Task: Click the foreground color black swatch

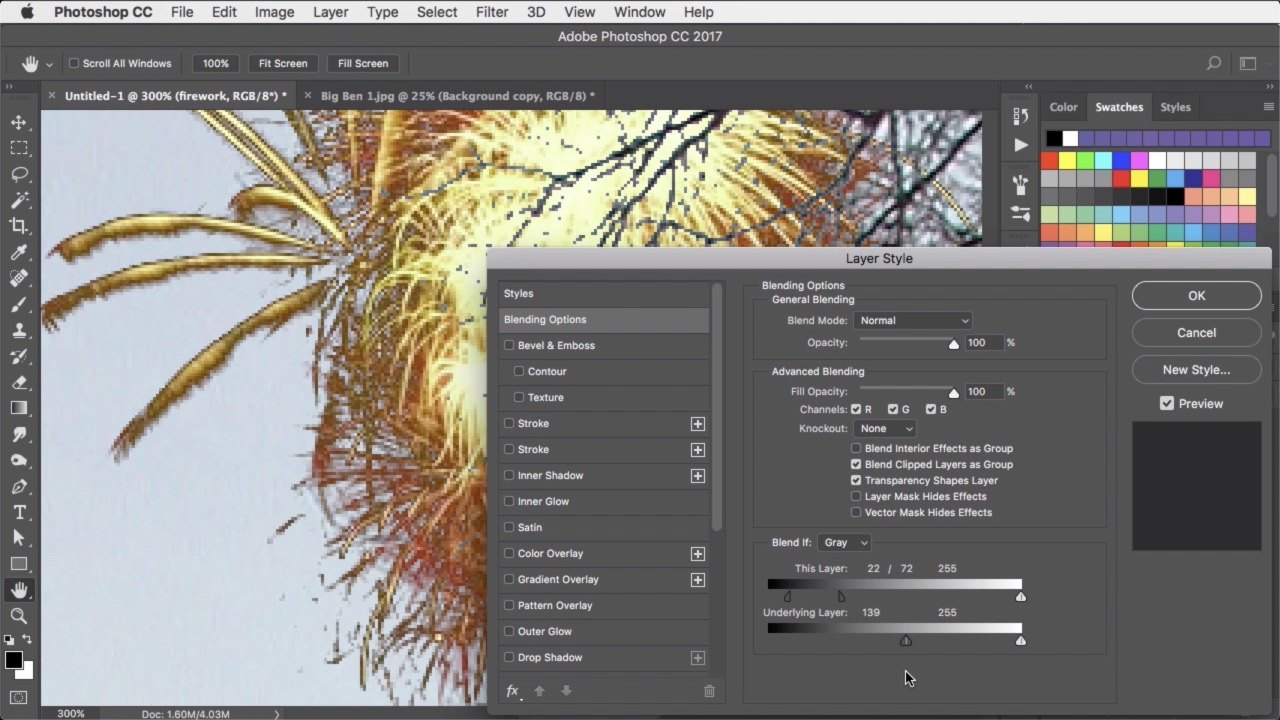Action: coord(13,660)
